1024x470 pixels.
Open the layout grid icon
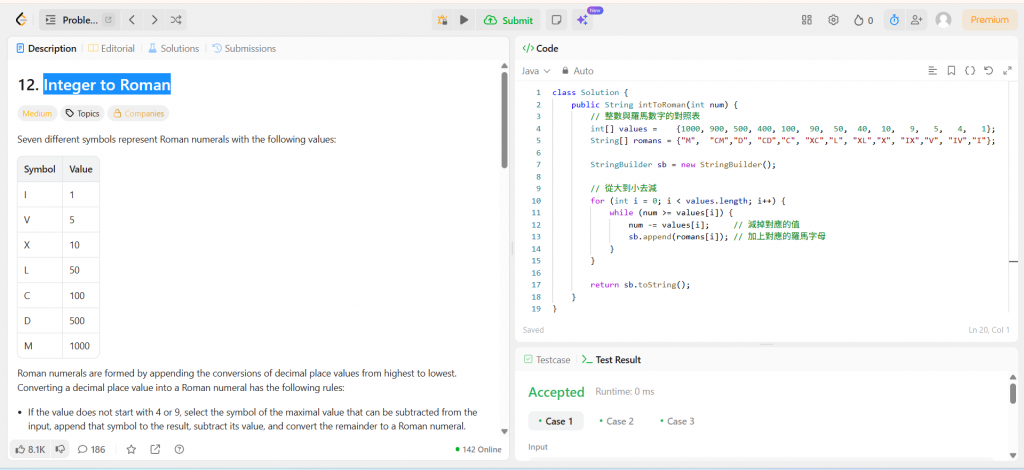click(x=807, y=20)
